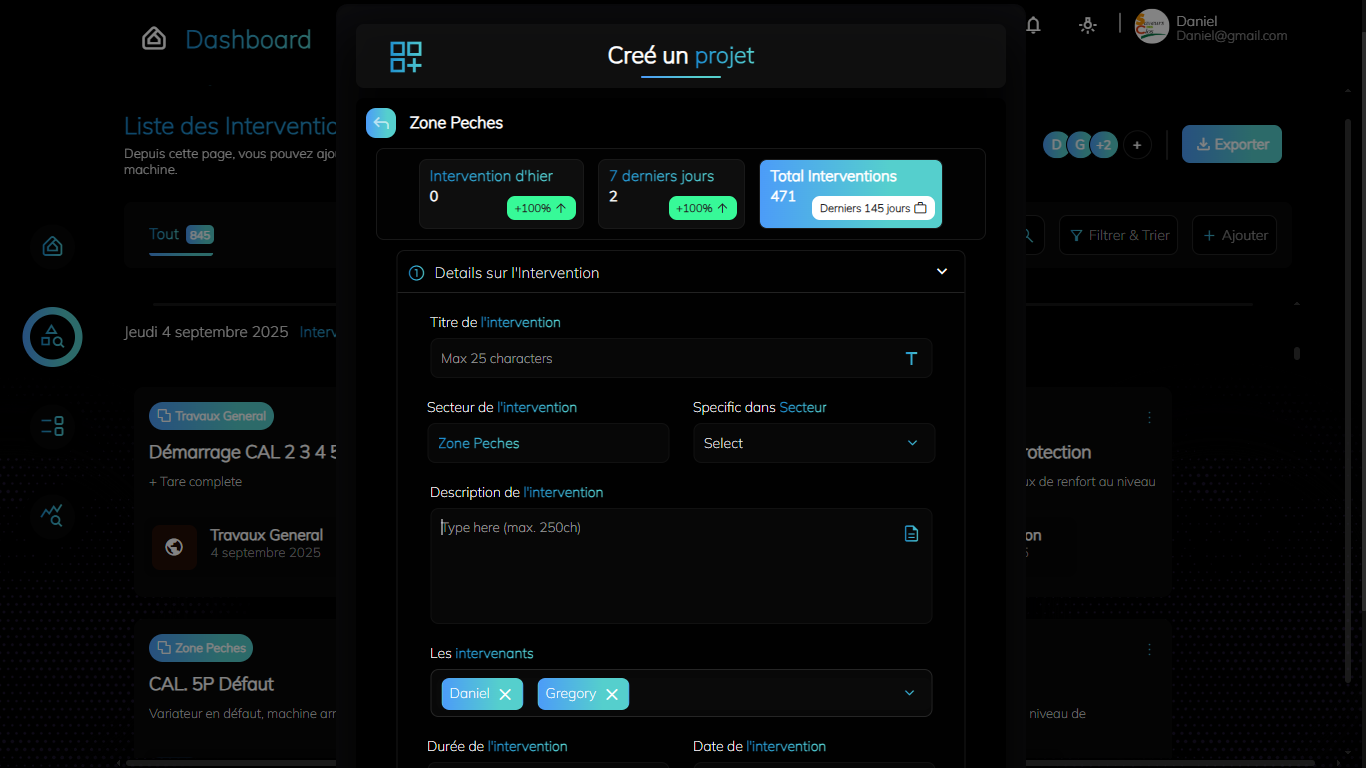Click the Derniers 145 jours badge
1366x768 pixels.
pyautogui.click(x=873, y=208)
